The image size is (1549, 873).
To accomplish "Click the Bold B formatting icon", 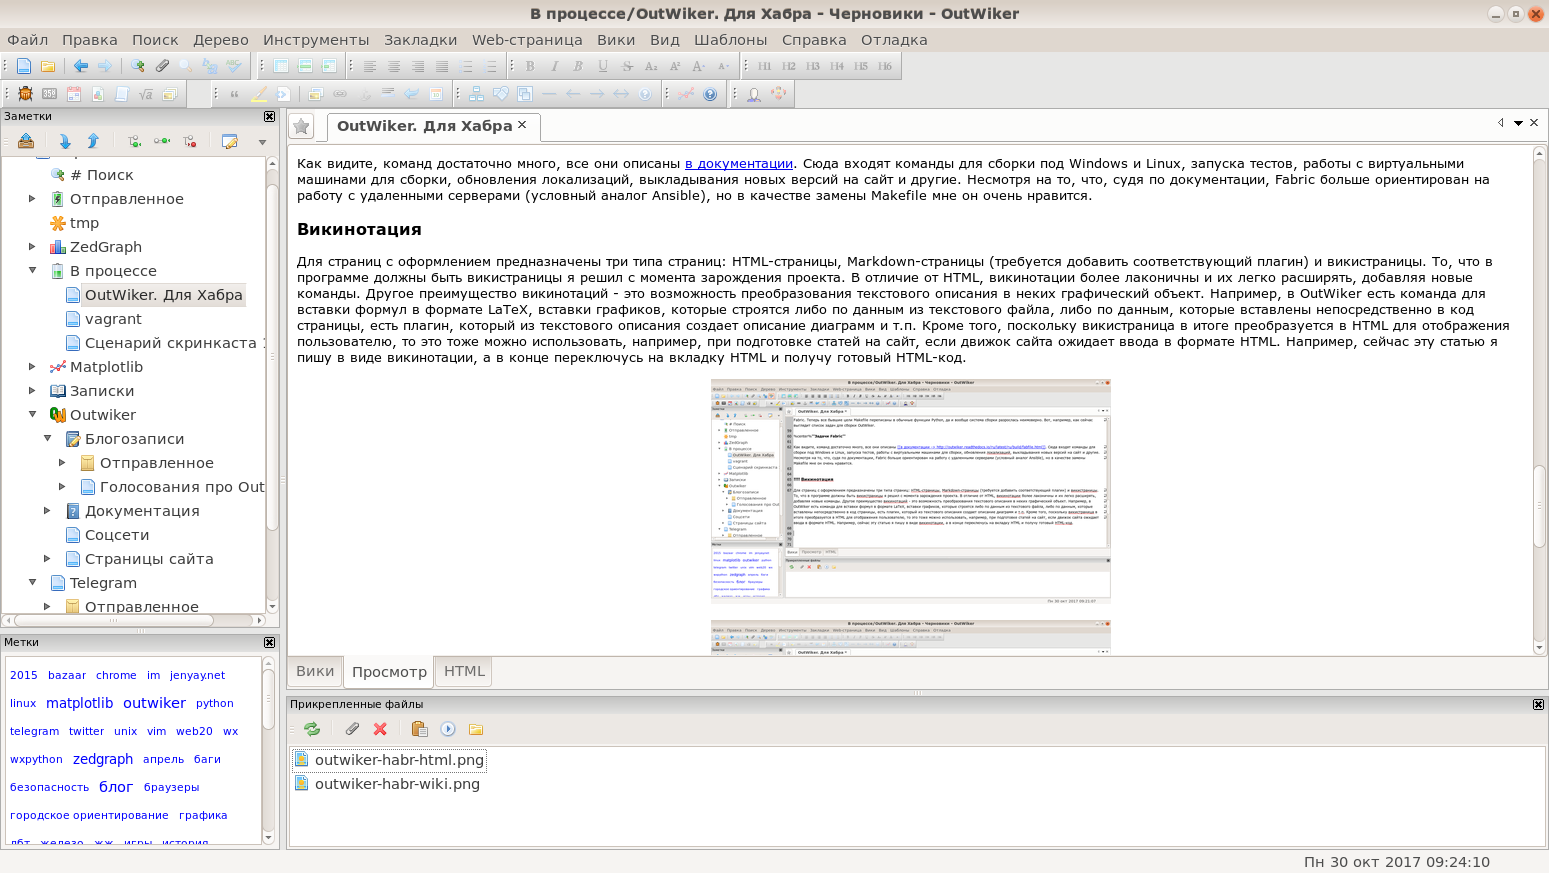I will tap(530, 66).
